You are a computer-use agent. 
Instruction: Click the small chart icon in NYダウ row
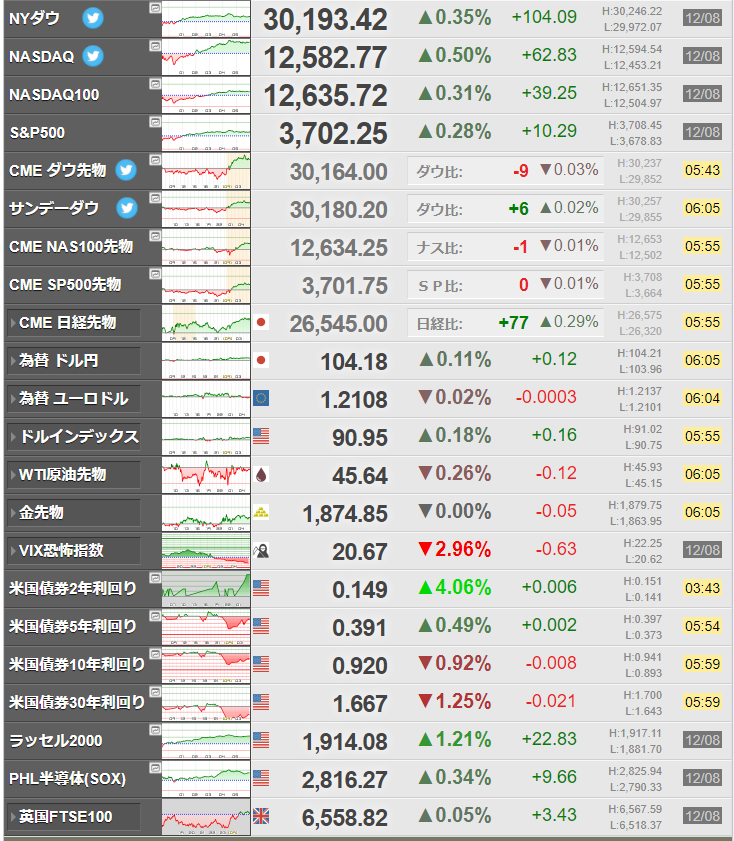pos(155,8)
